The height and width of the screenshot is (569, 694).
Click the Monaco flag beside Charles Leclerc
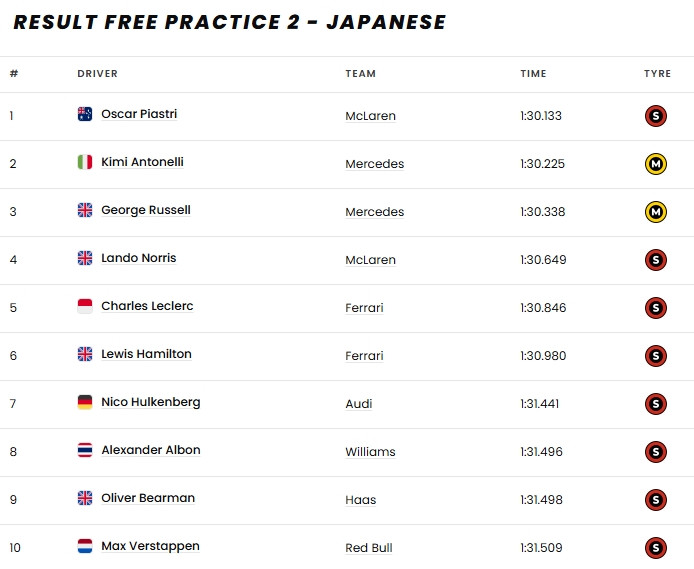85,306
